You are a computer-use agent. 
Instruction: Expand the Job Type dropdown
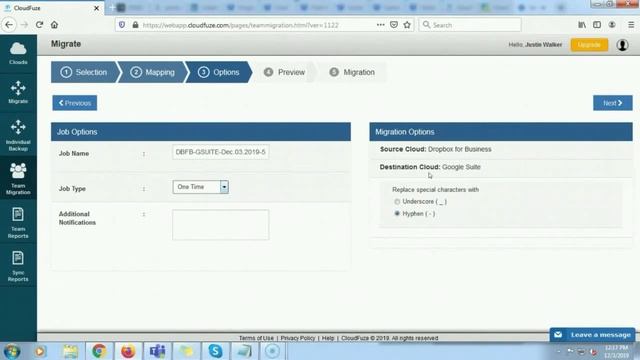coord(200,187)
